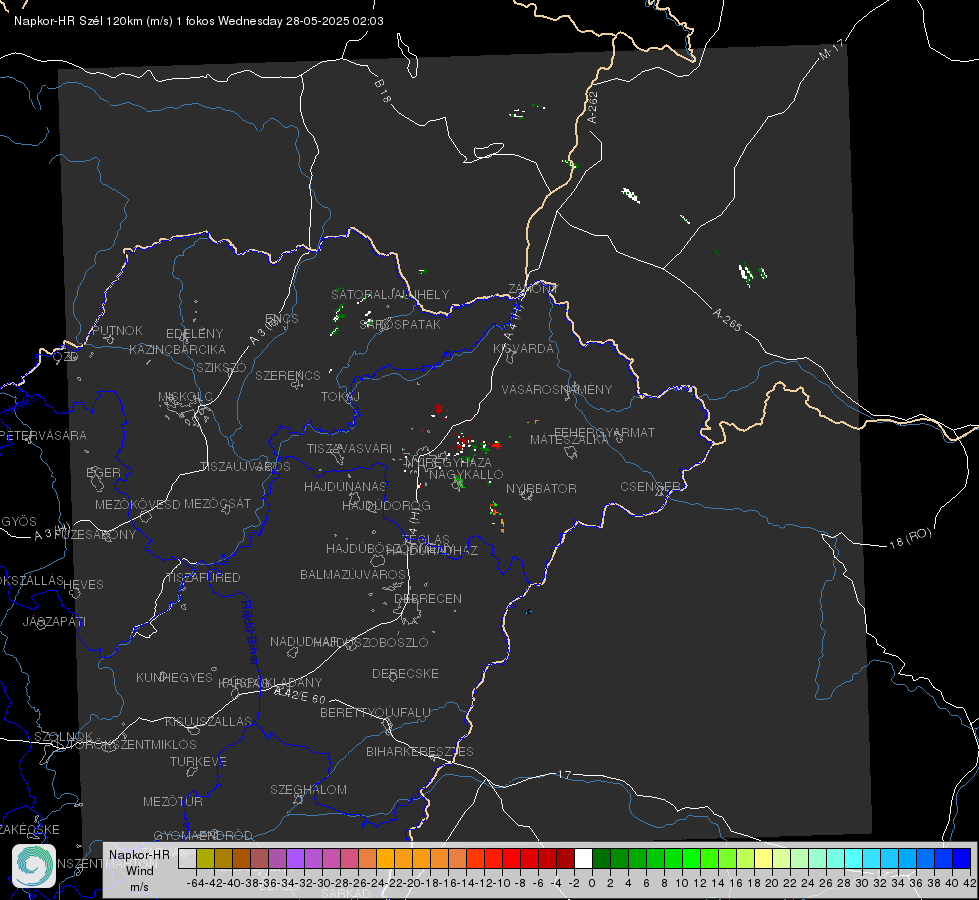Select the A-262 road label
Viewport: 979px width, 900px height.
(593, 107)
